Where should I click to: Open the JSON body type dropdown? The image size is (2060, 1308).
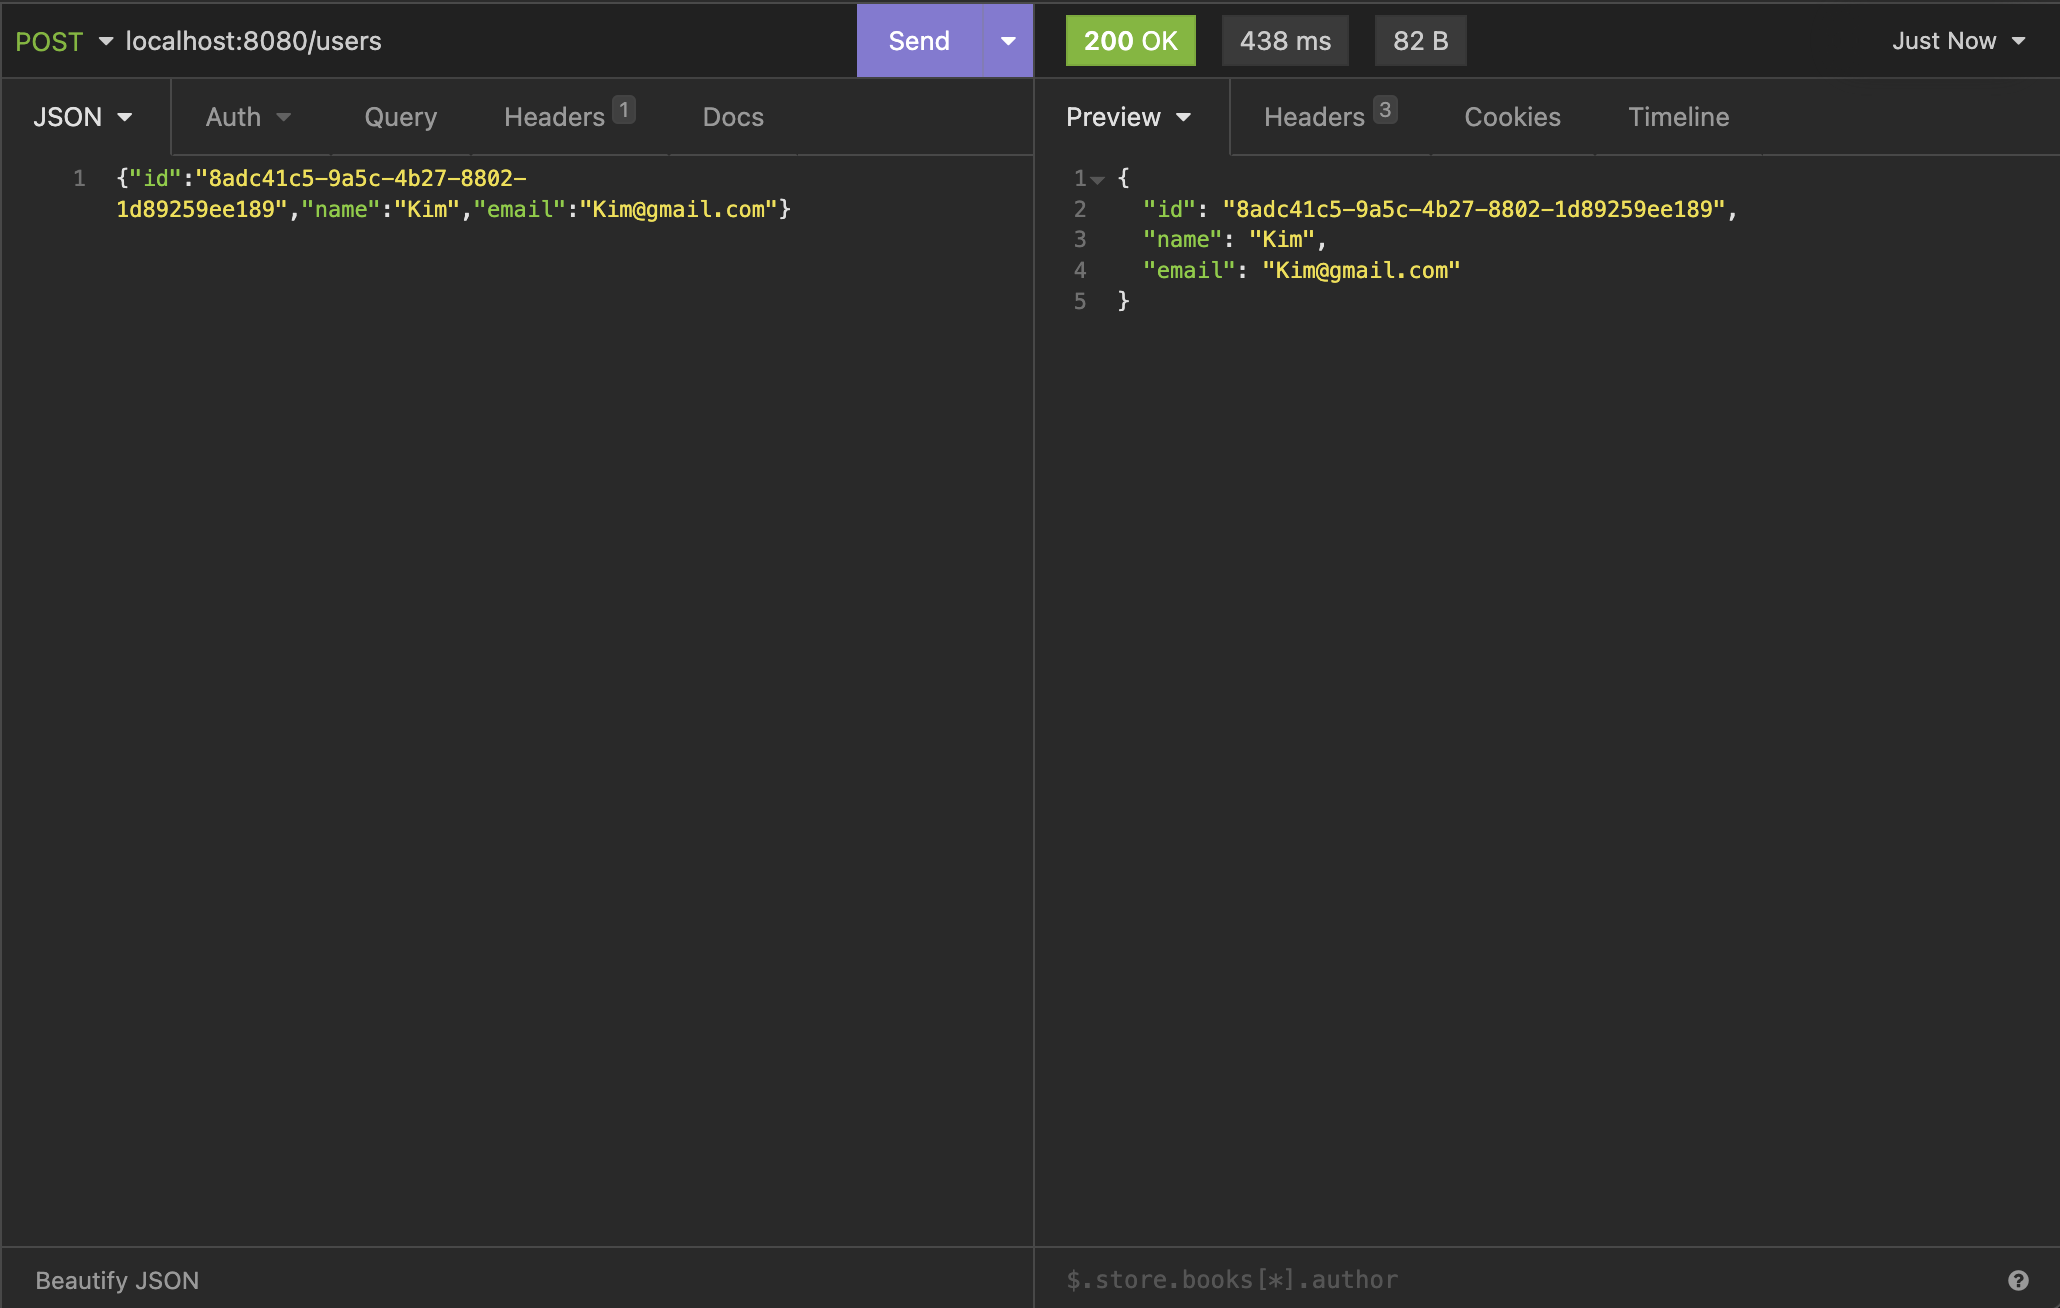(83, 117)
